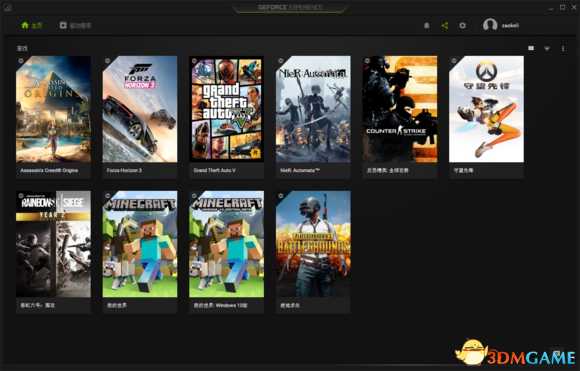Click optimization badge on Forza Horizon 3
Screen dimensions: 580x371
108,61
